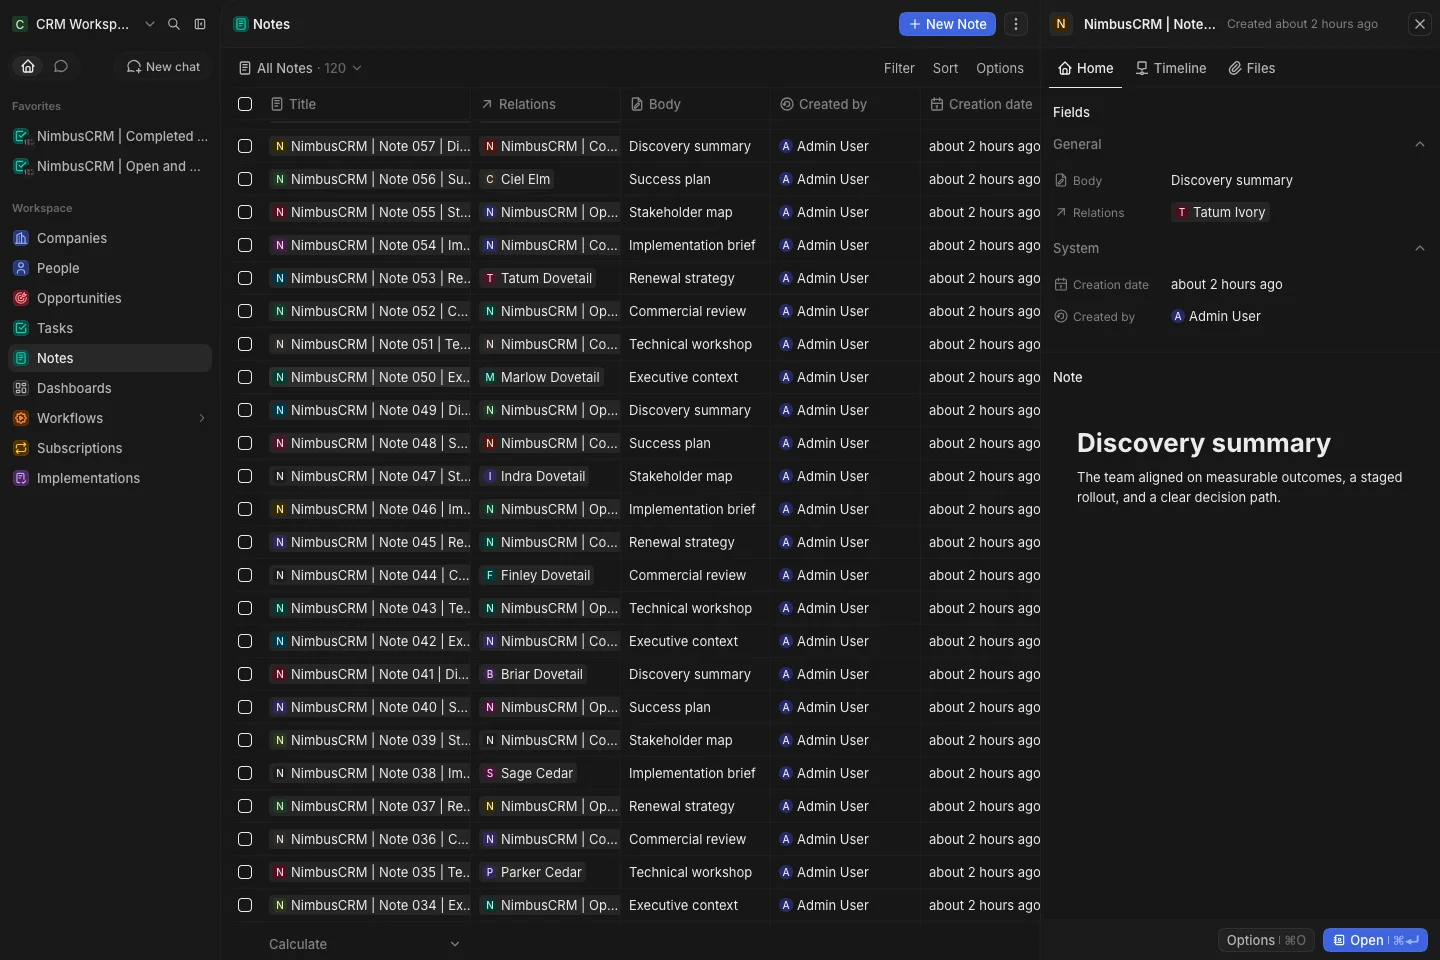Click the Sage Cedar relation chip
Viewport: 1440px width, 960px height.
(527, 773)
